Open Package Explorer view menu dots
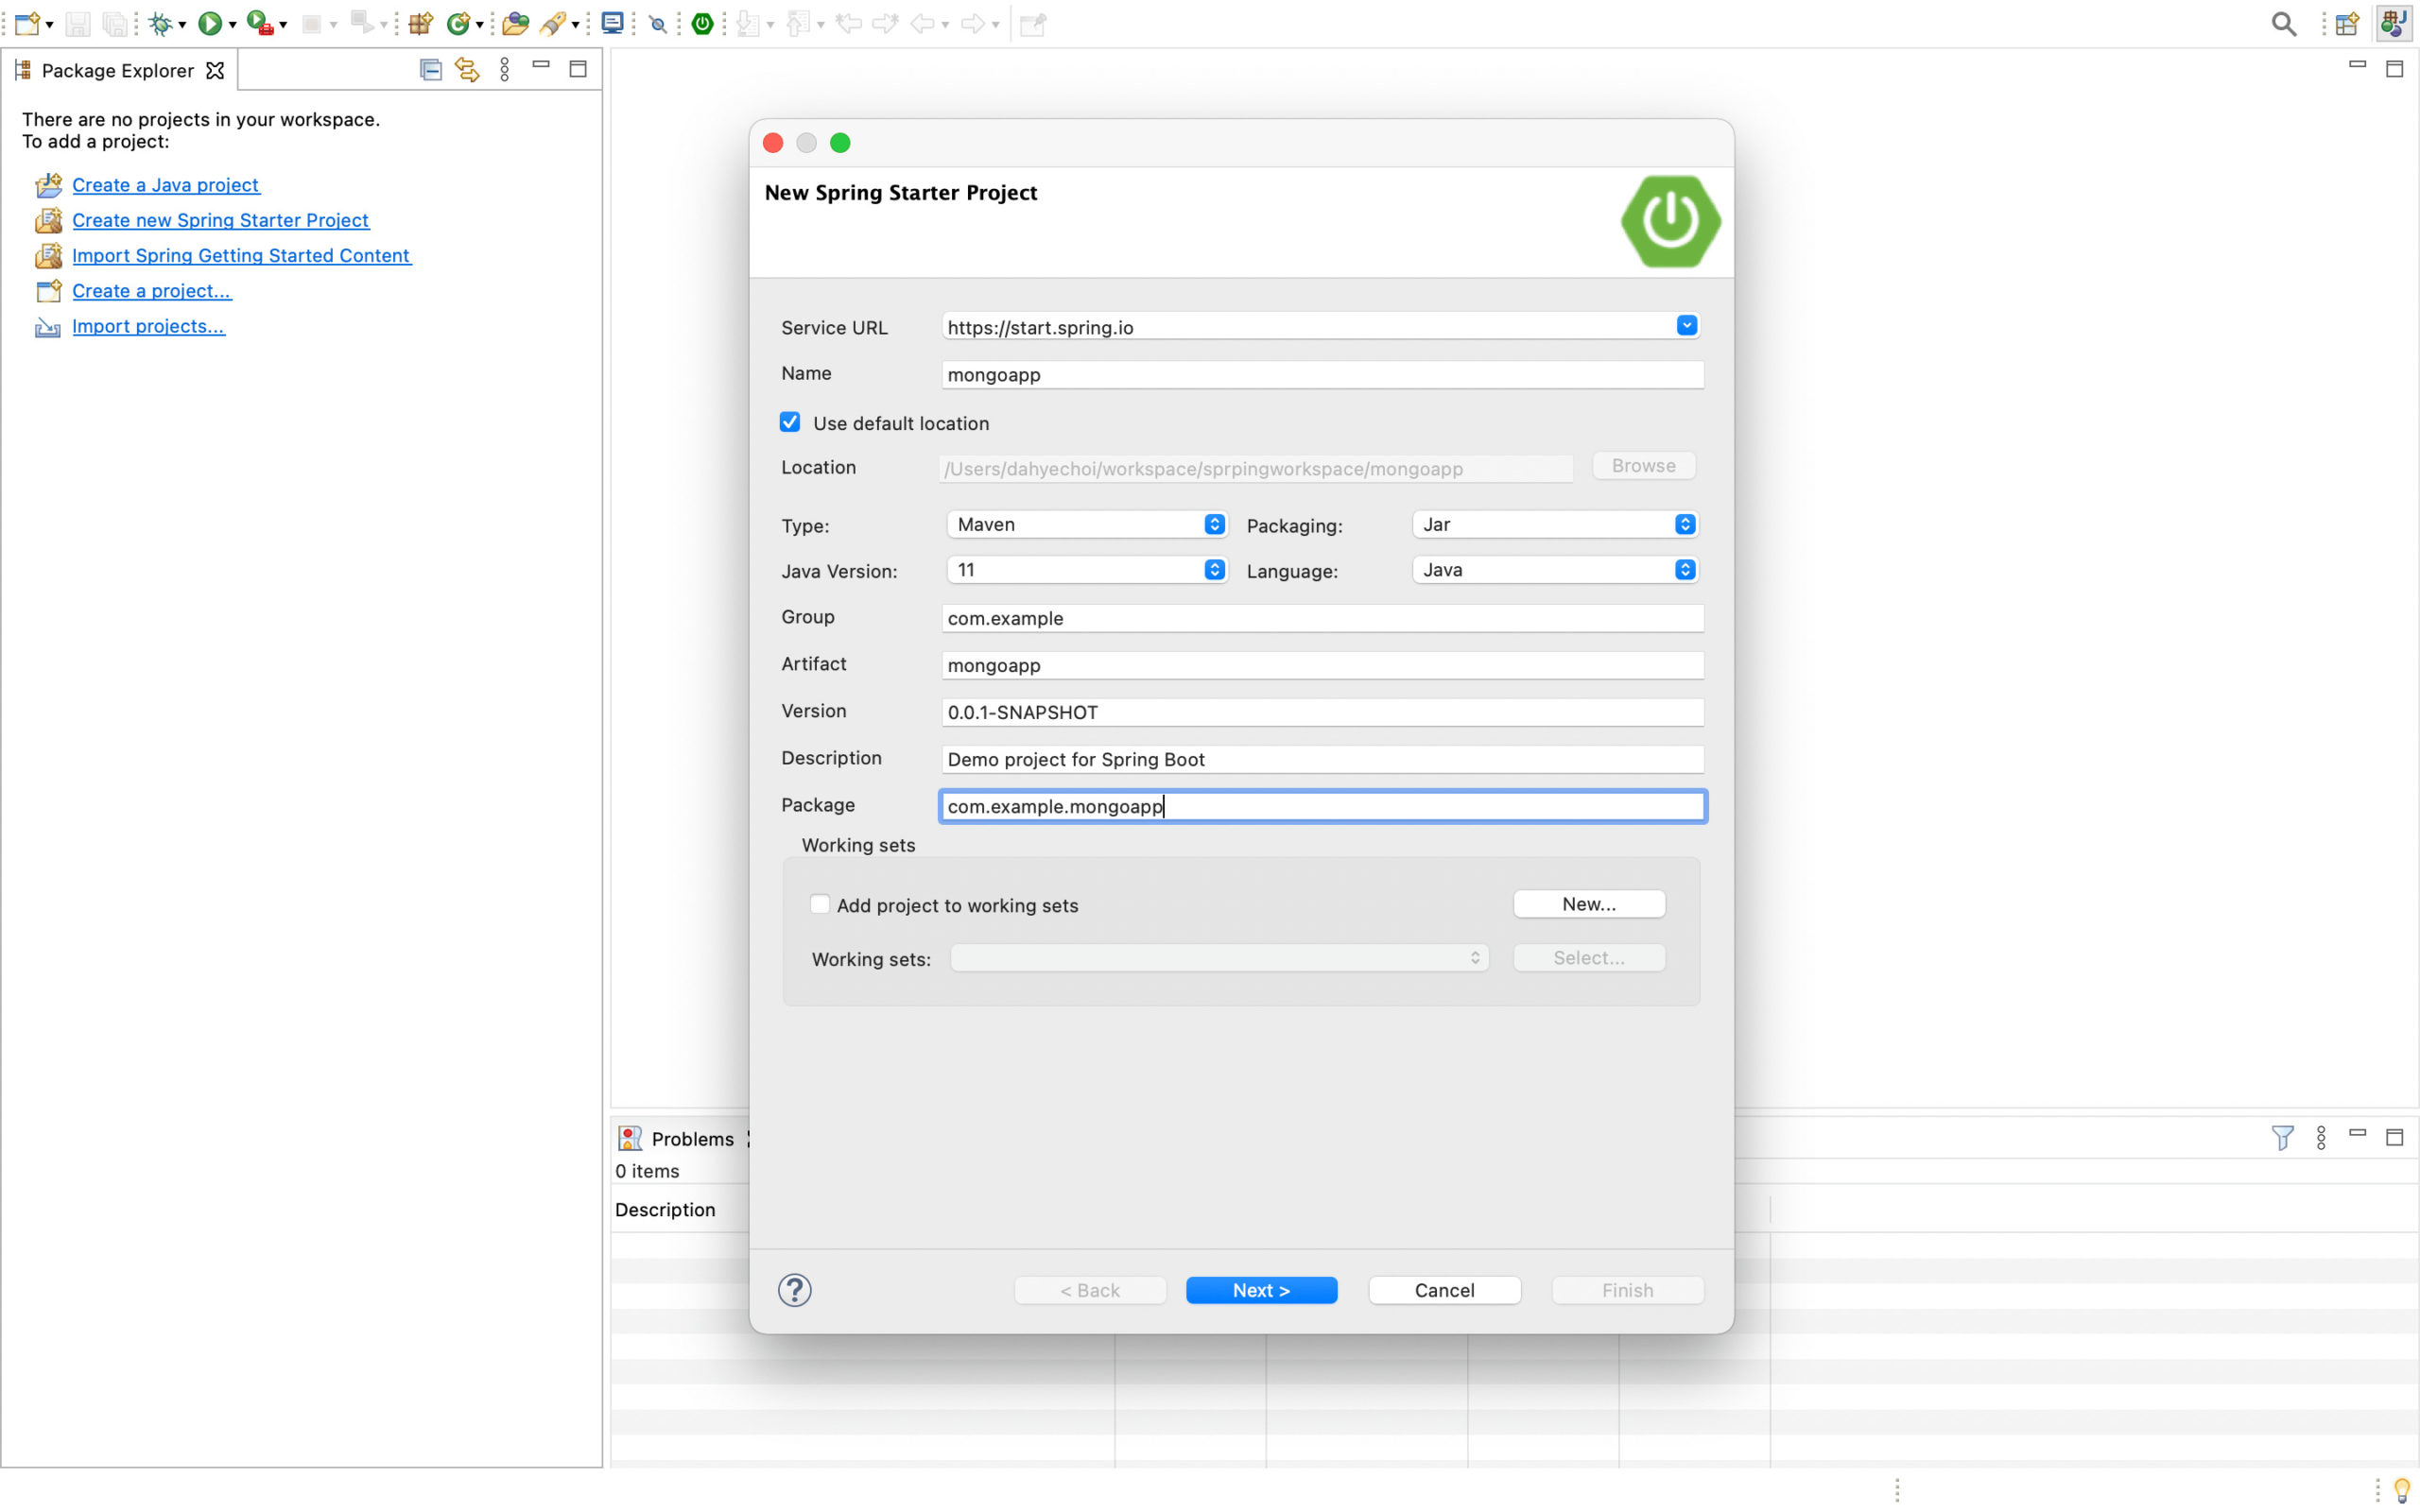 [505, 69]
